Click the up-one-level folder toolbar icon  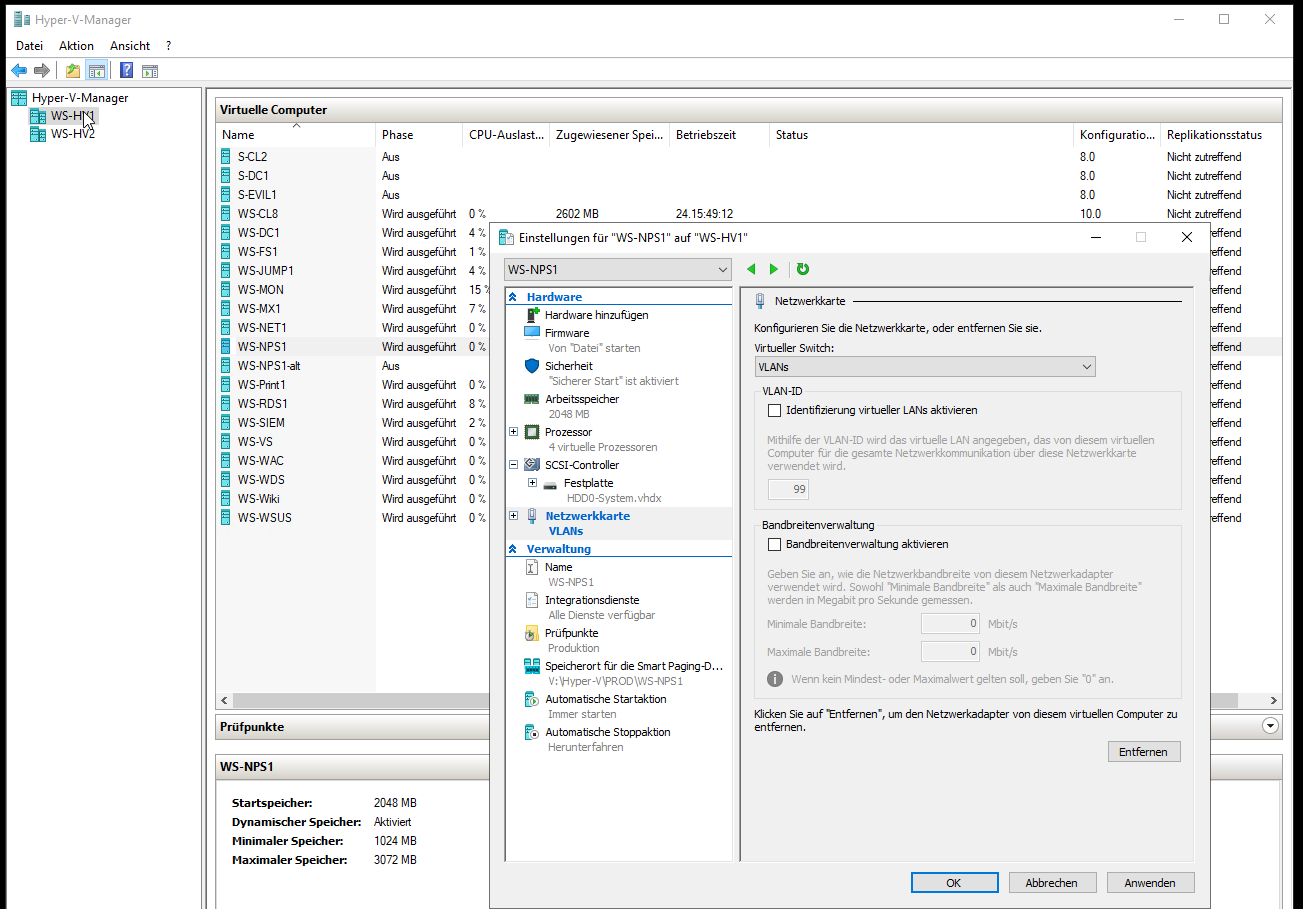coord(73,71)
